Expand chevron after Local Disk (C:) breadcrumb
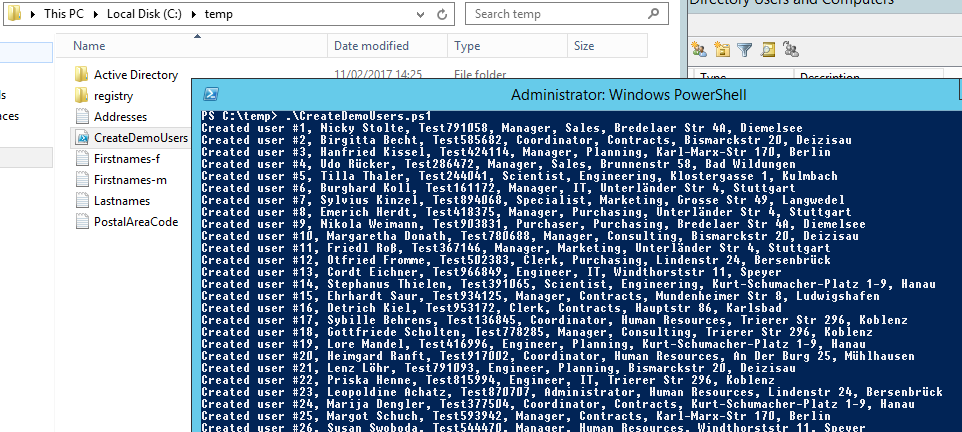Screen dimensions: 962x432 coord(194,14)
